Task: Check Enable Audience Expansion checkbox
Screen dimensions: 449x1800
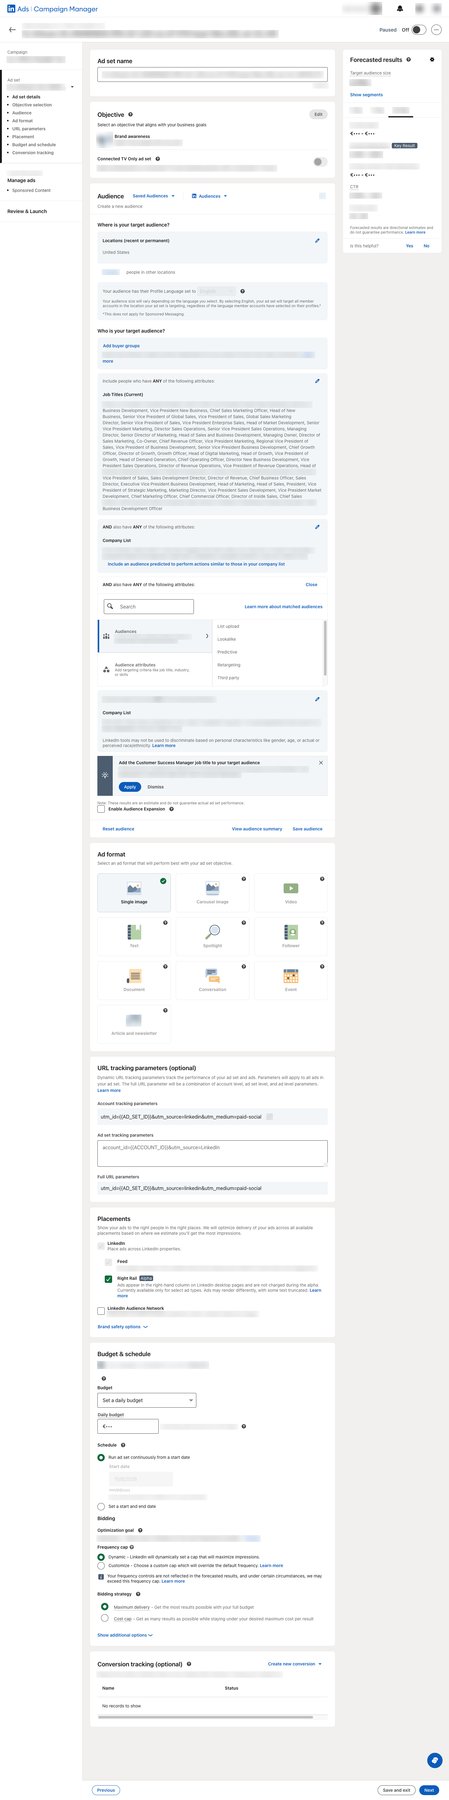Action: click(x=101, y=809)
